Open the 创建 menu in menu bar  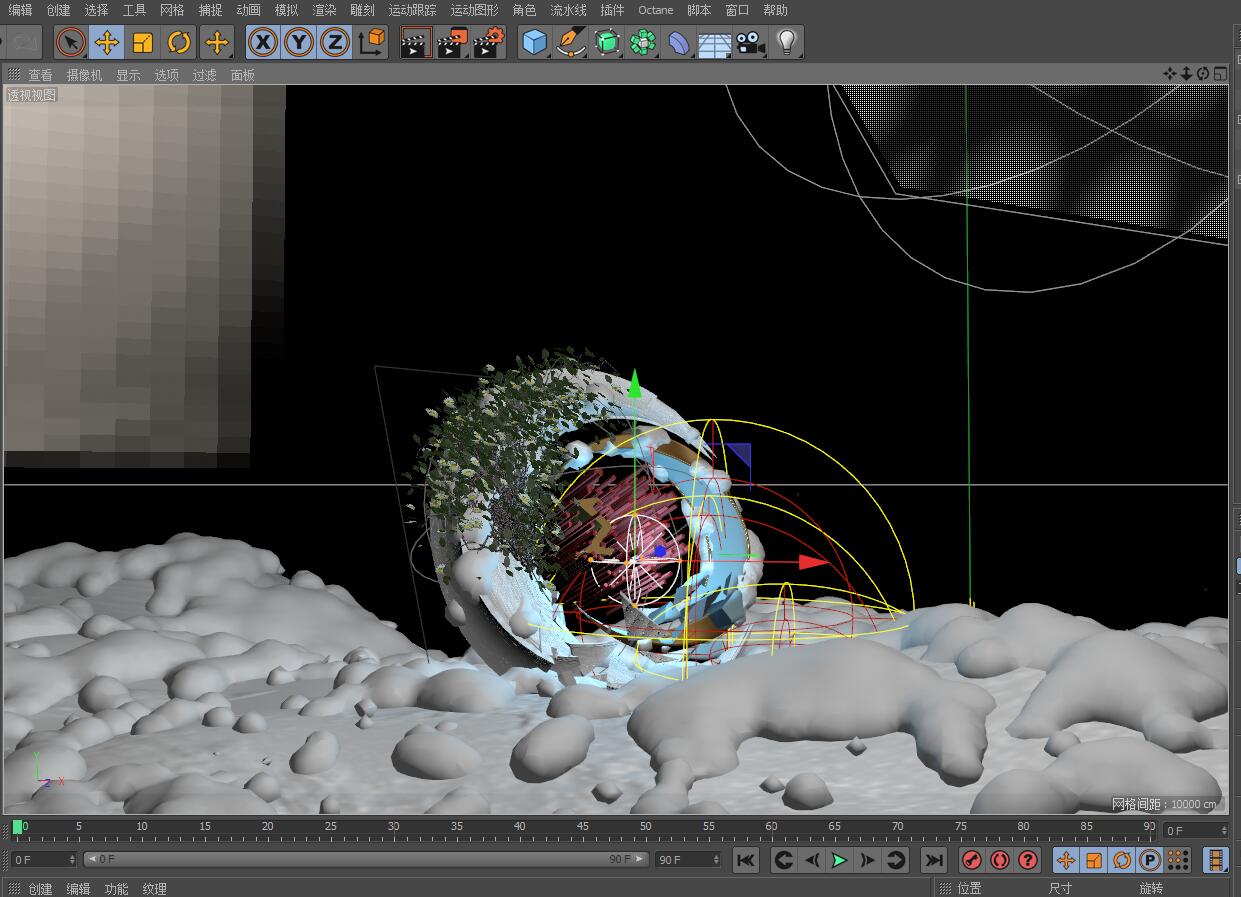pyautogui.click(x=58, y=10)
